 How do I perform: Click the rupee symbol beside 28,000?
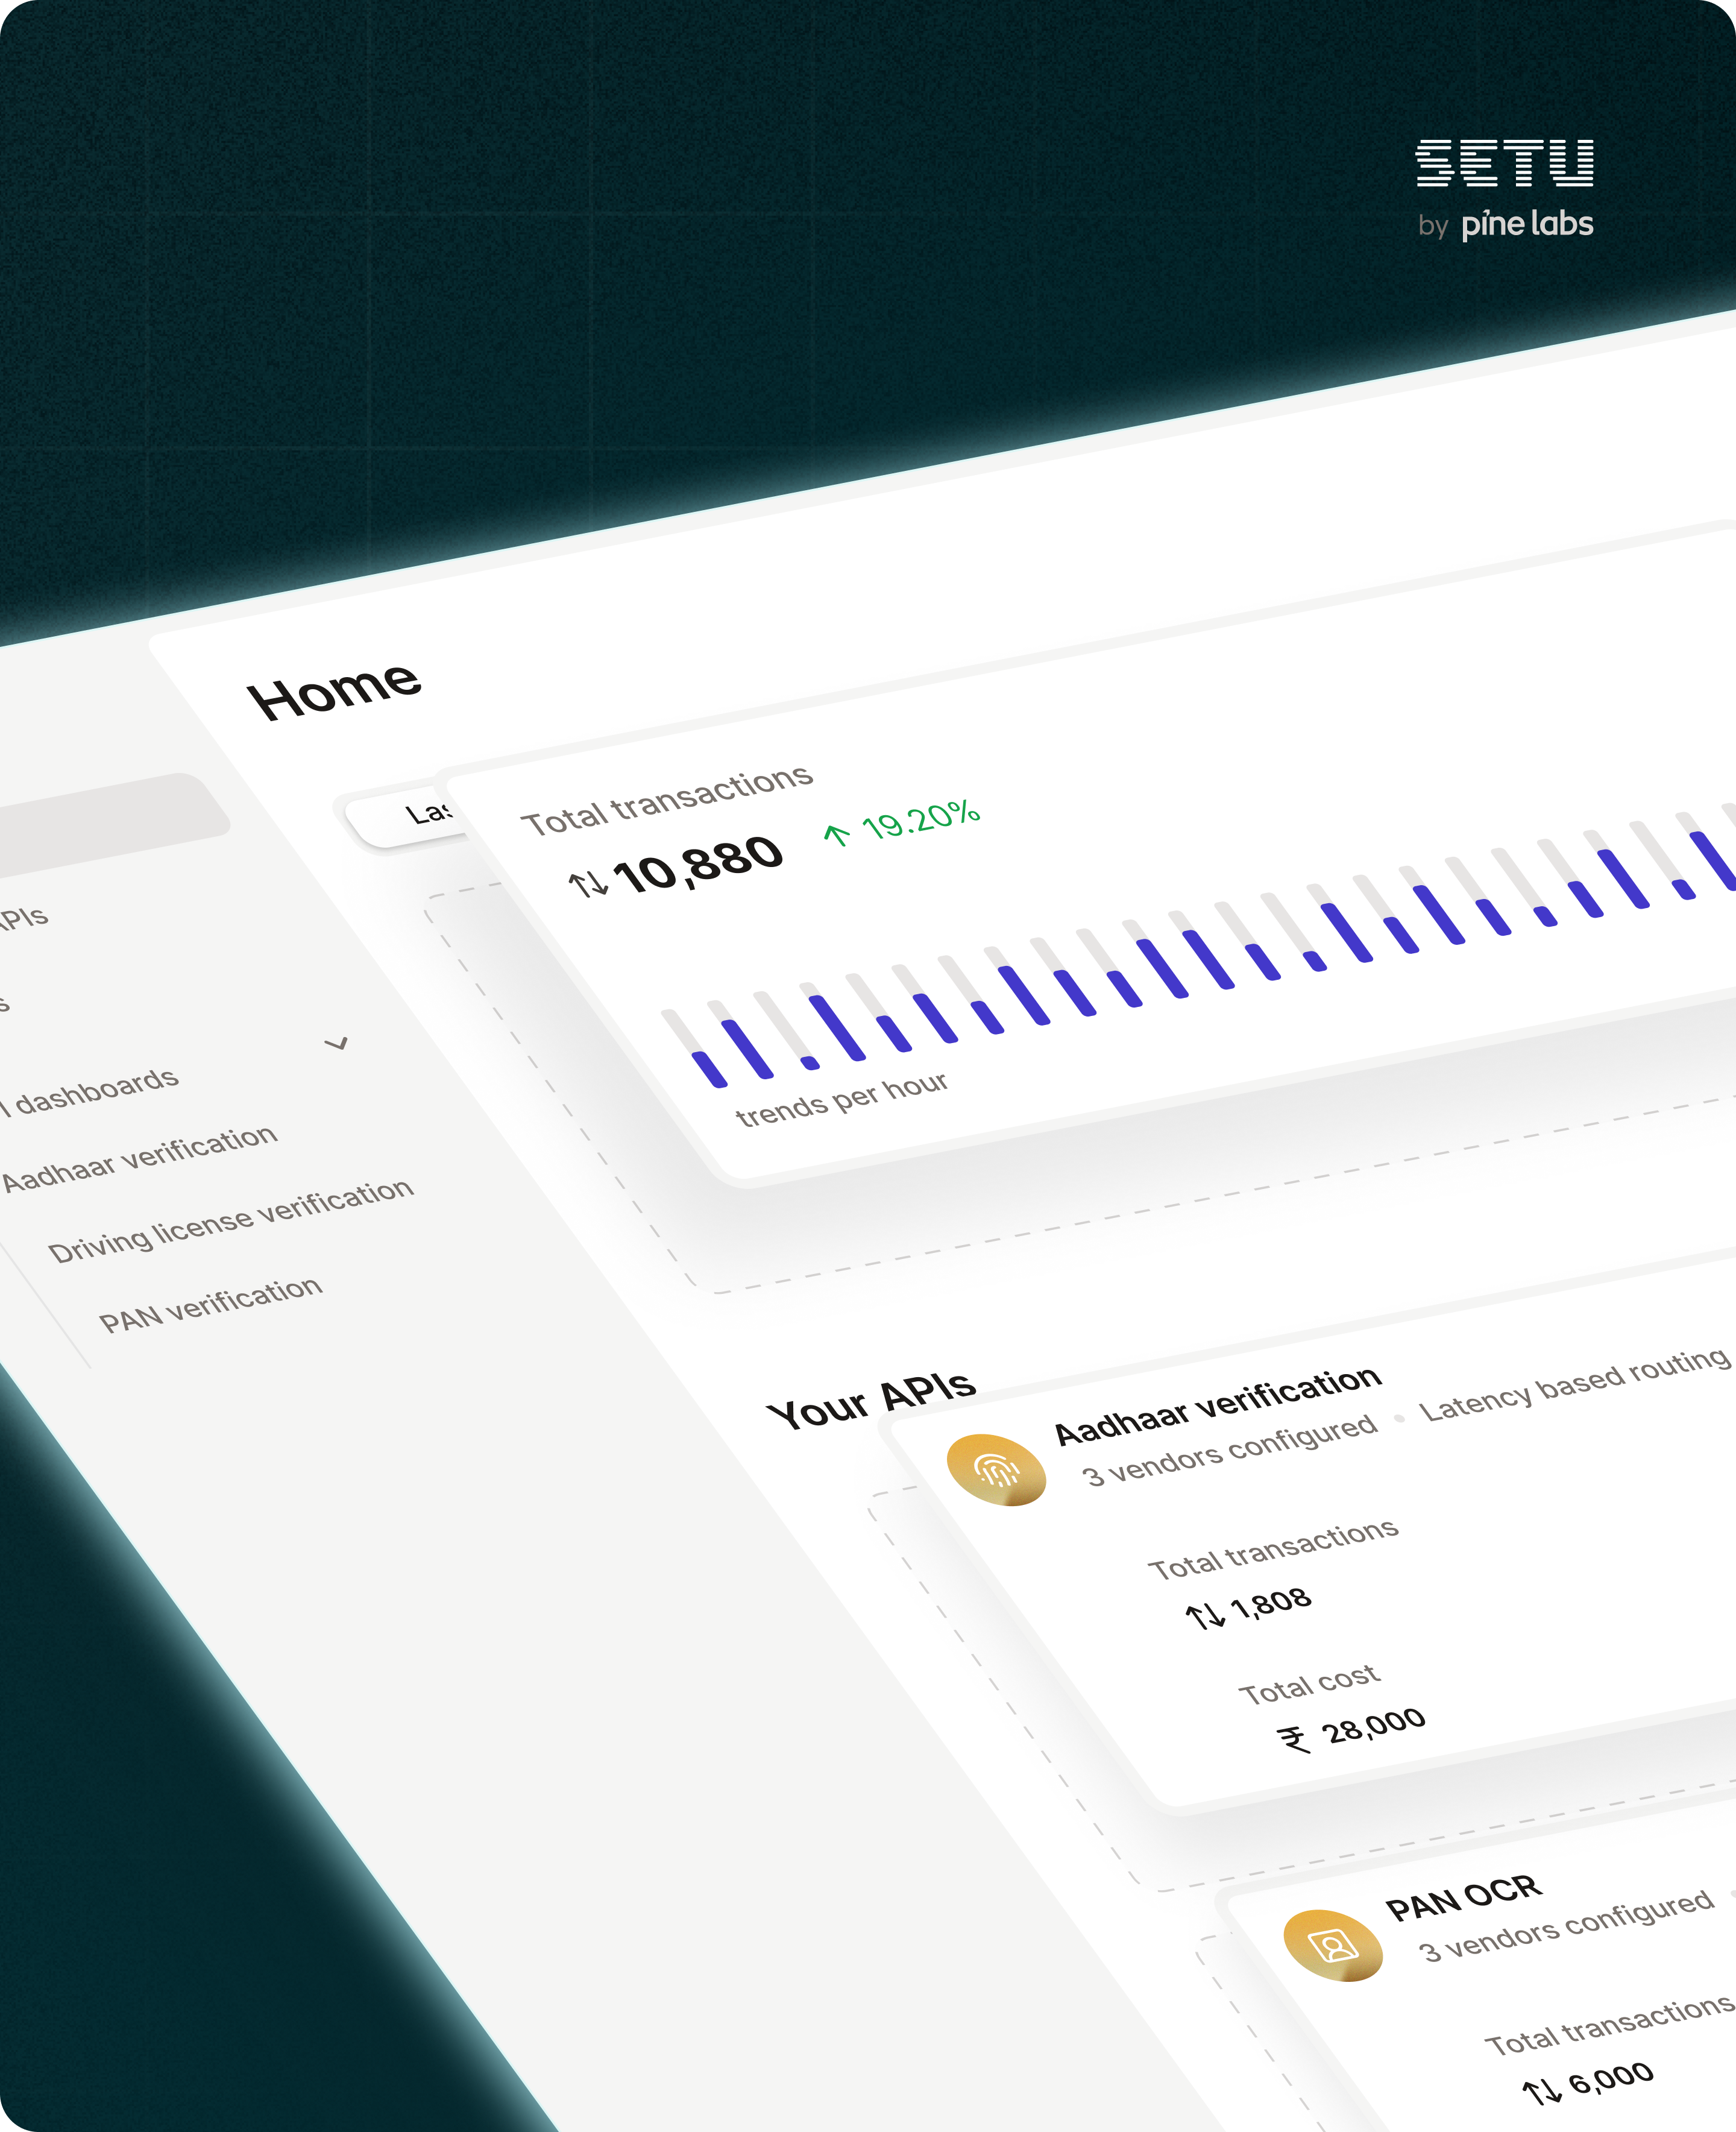tap(1294, 1740)
